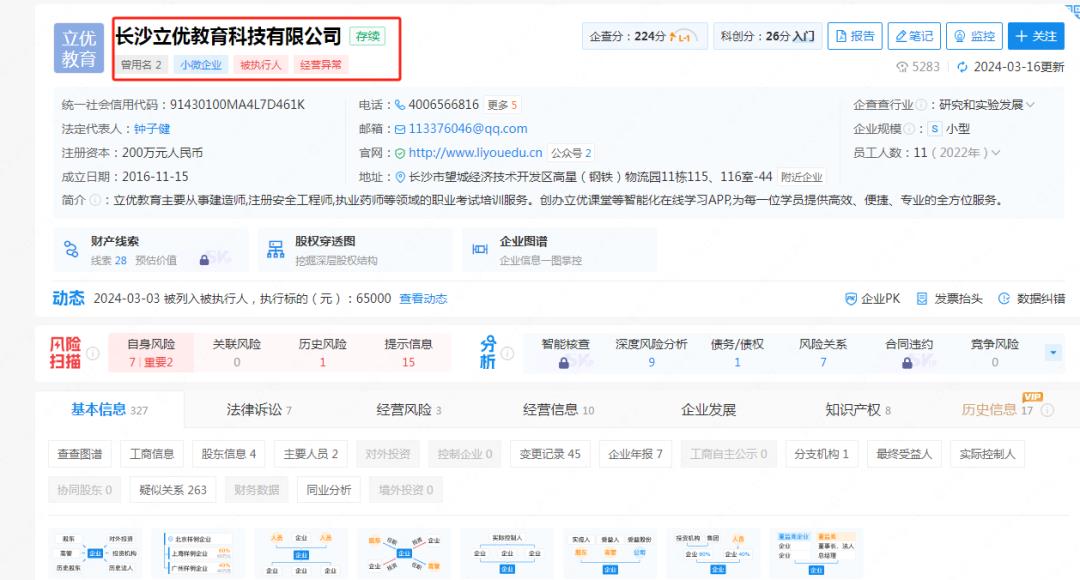Click the email envelope icon

[400, 129]
